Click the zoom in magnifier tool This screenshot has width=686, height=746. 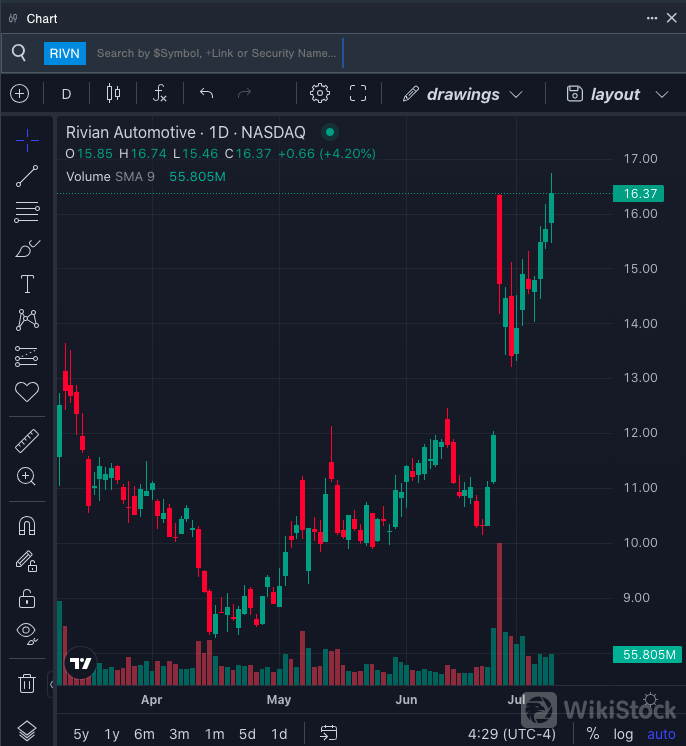[x=27, y=476]
